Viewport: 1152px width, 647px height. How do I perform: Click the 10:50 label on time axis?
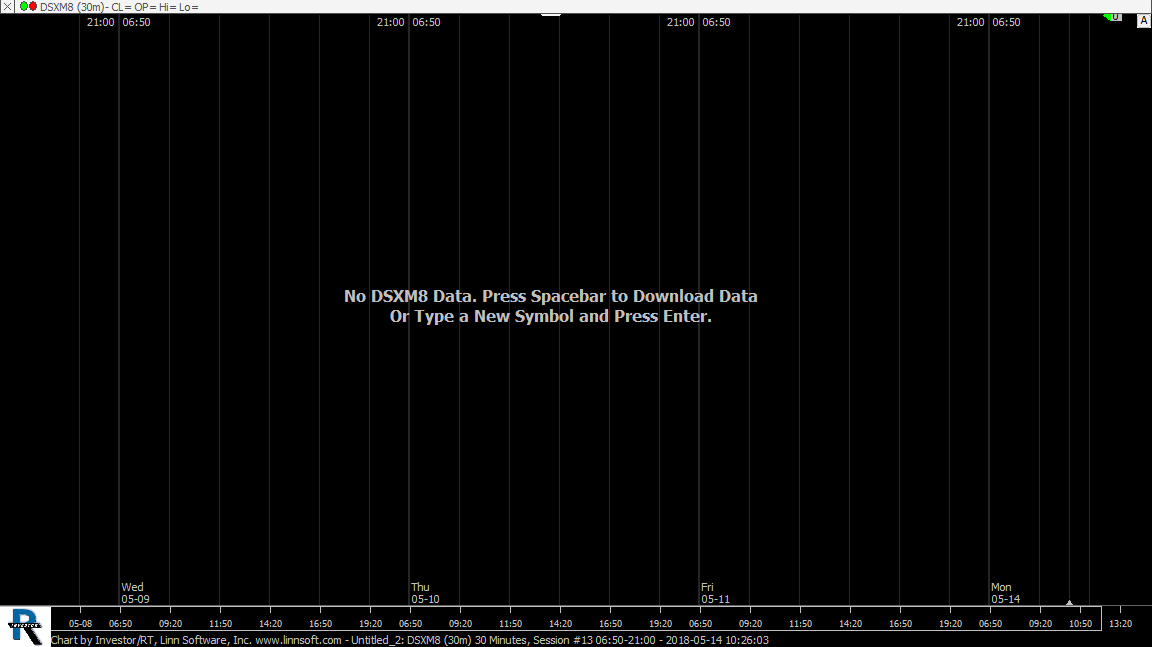[x=1080, y=623]
